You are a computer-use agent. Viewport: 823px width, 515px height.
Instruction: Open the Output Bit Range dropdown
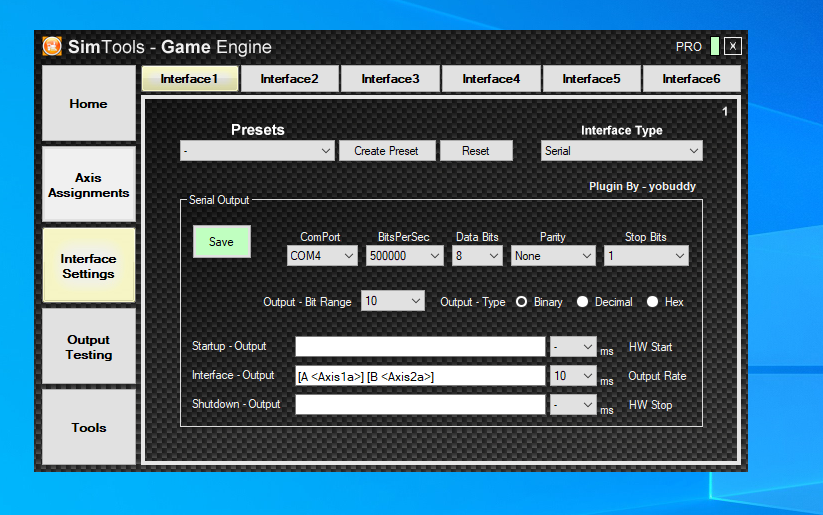pyautogui.click(x=393, y=301)
